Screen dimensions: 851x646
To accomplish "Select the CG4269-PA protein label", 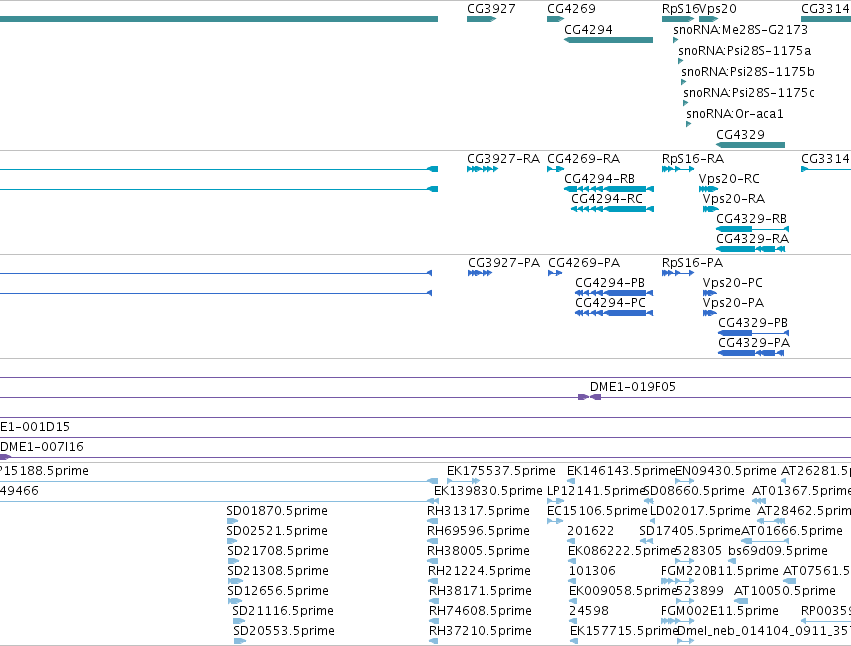I will [584, 263].
